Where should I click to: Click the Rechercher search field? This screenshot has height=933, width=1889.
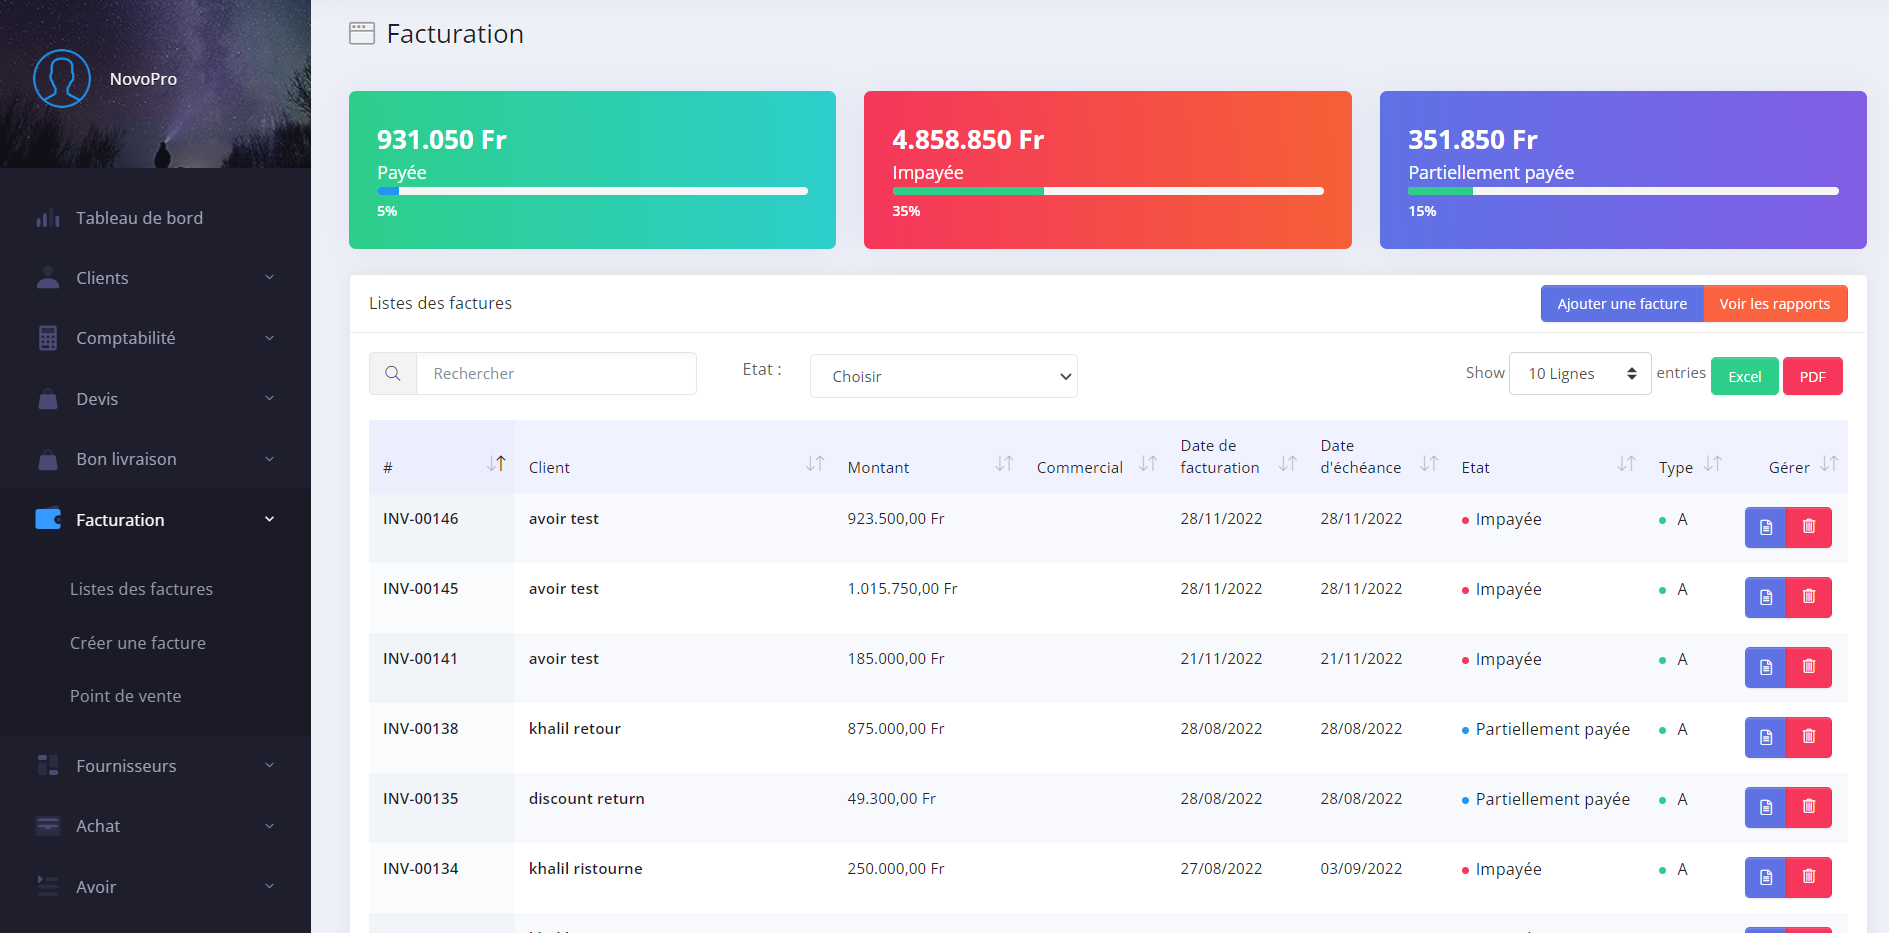click(x=556, y=374)
